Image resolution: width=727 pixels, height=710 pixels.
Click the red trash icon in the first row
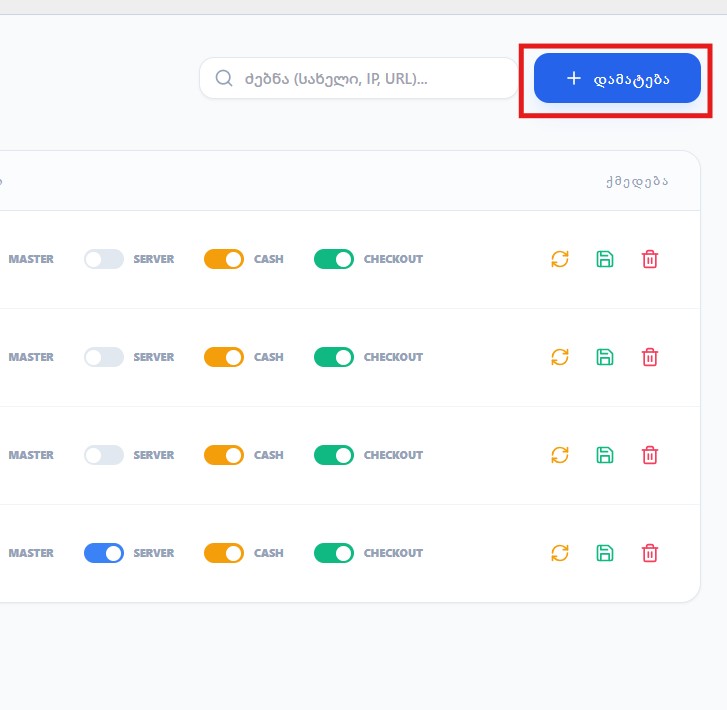coord(650,259)
